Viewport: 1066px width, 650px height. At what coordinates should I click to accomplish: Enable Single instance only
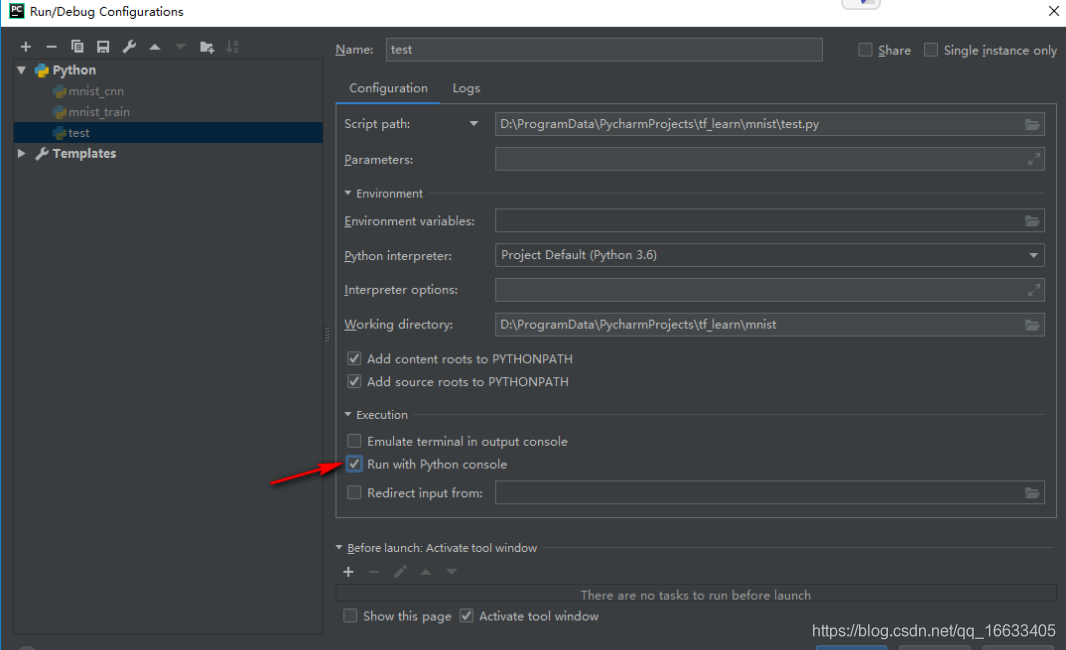pyautogui.click(x=931, y=50)
